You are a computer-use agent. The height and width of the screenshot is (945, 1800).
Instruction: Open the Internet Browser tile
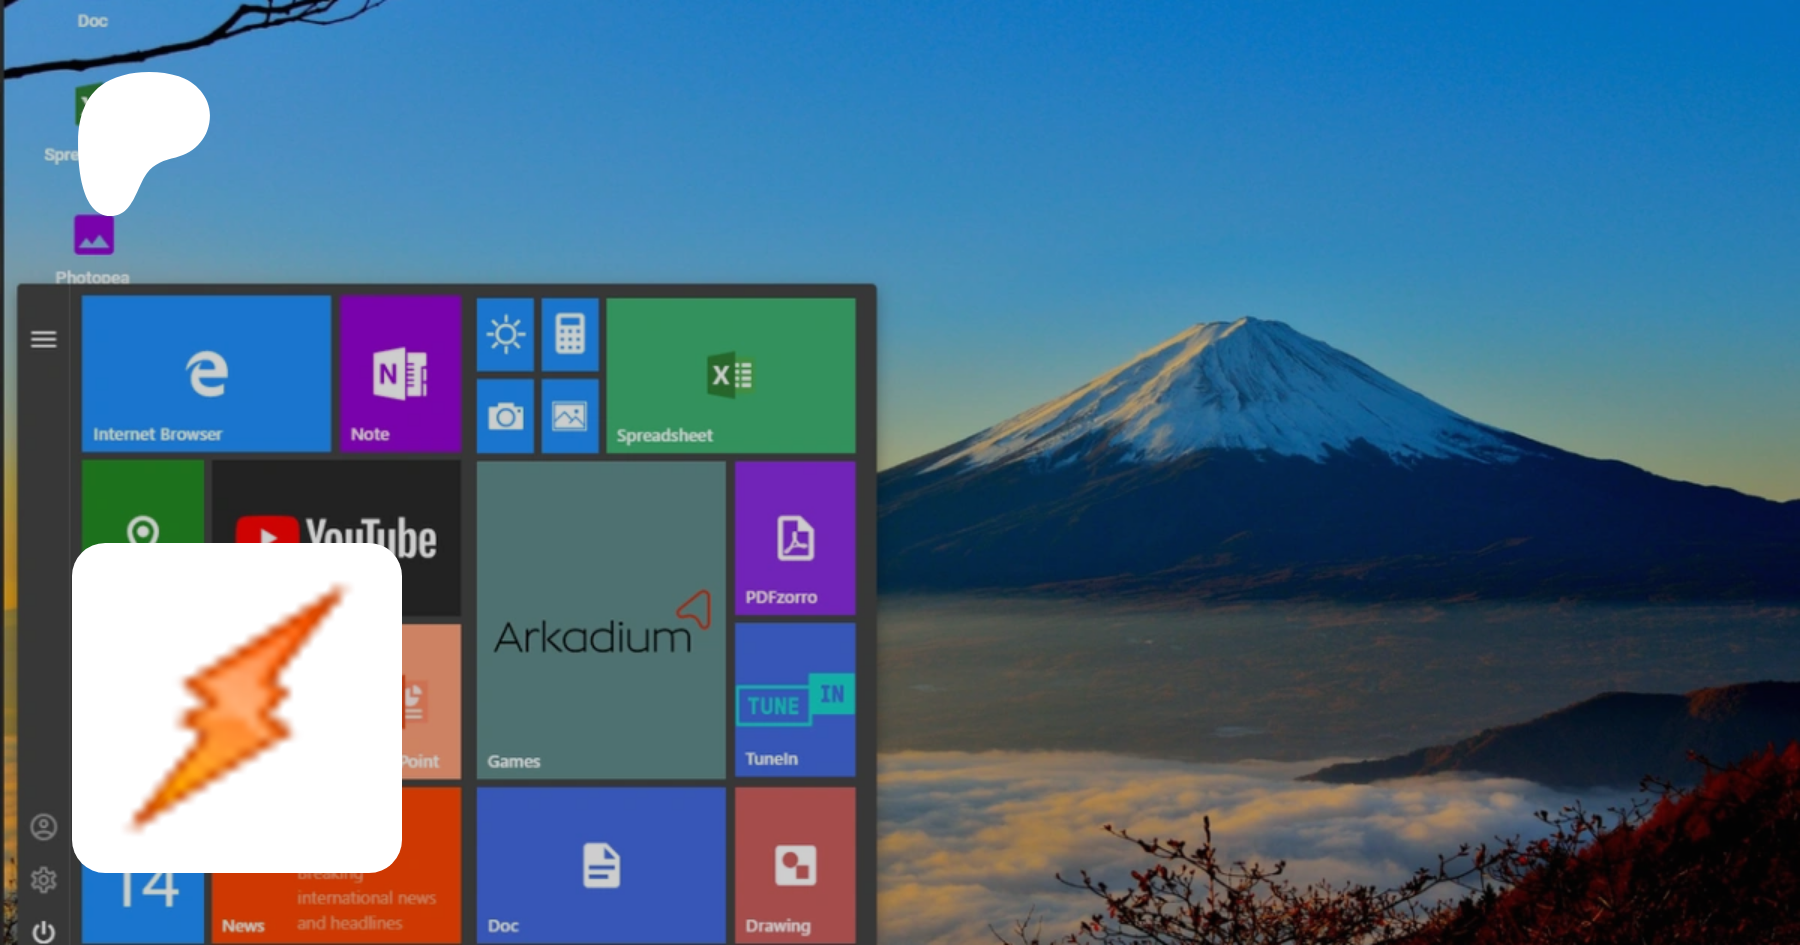[206, 374]
